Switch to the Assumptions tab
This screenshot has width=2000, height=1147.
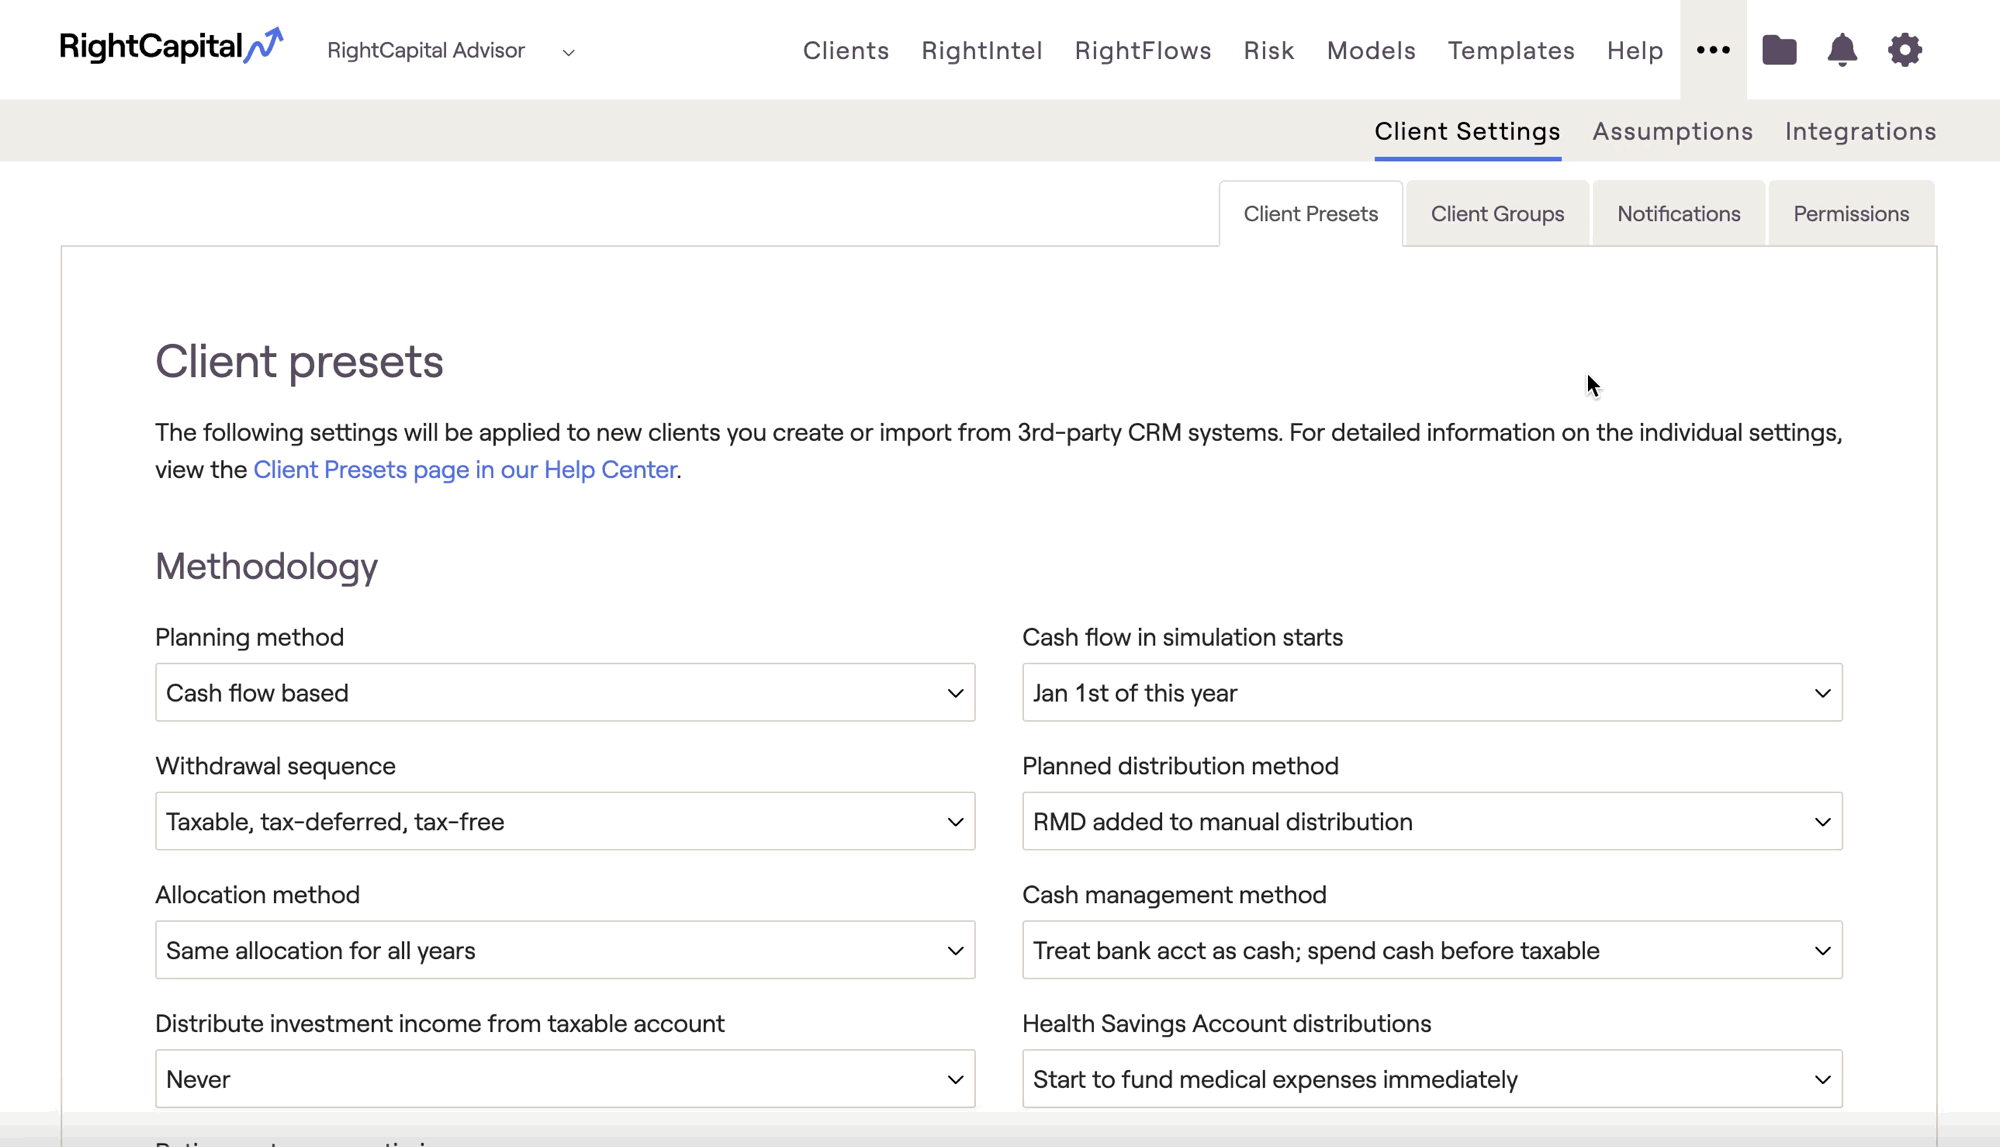tap(1672, 131)
